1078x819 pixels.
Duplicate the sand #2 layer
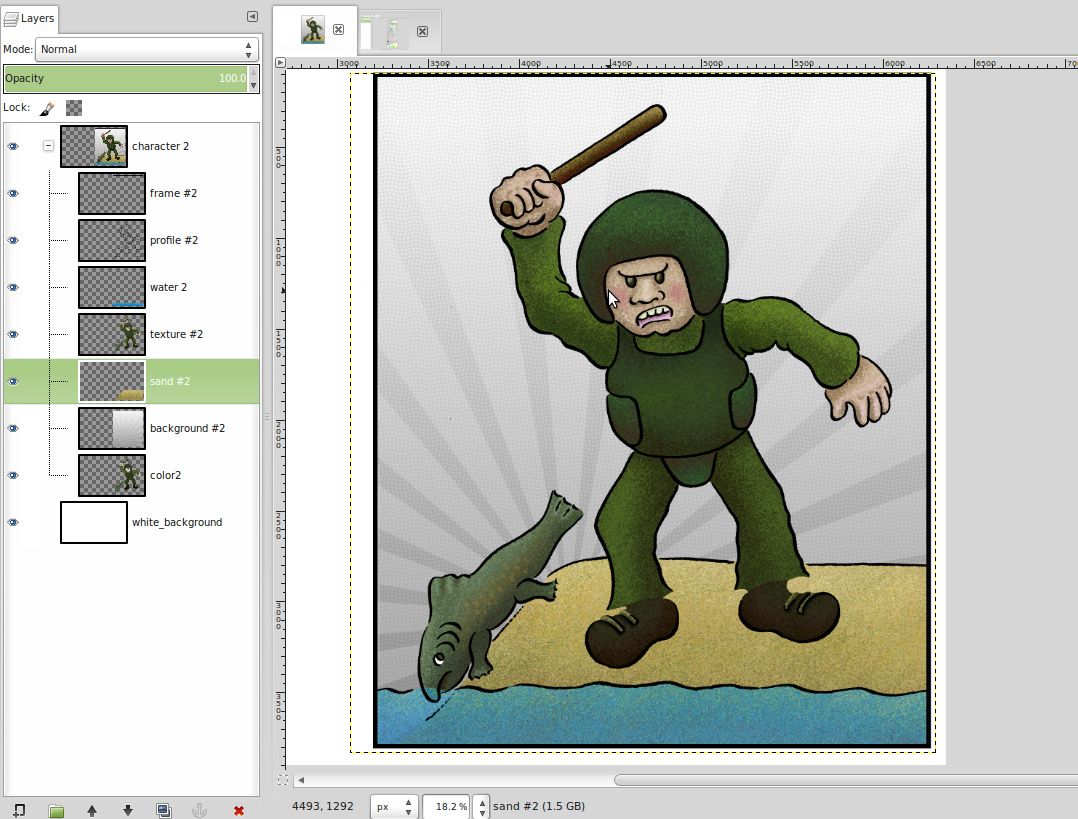pos(163,808)
